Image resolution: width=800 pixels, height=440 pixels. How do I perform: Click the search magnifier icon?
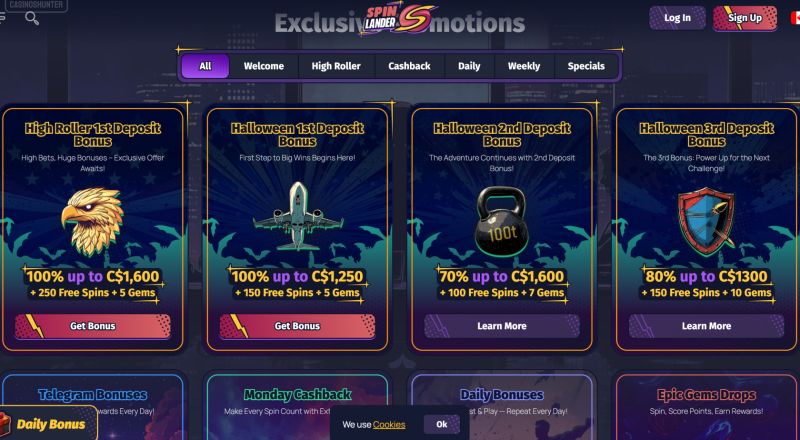pos(32,18)
